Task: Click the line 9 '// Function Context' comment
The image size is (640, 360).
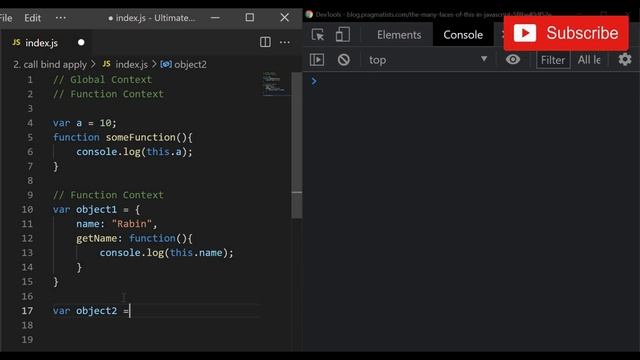Action: pos(108,195)
